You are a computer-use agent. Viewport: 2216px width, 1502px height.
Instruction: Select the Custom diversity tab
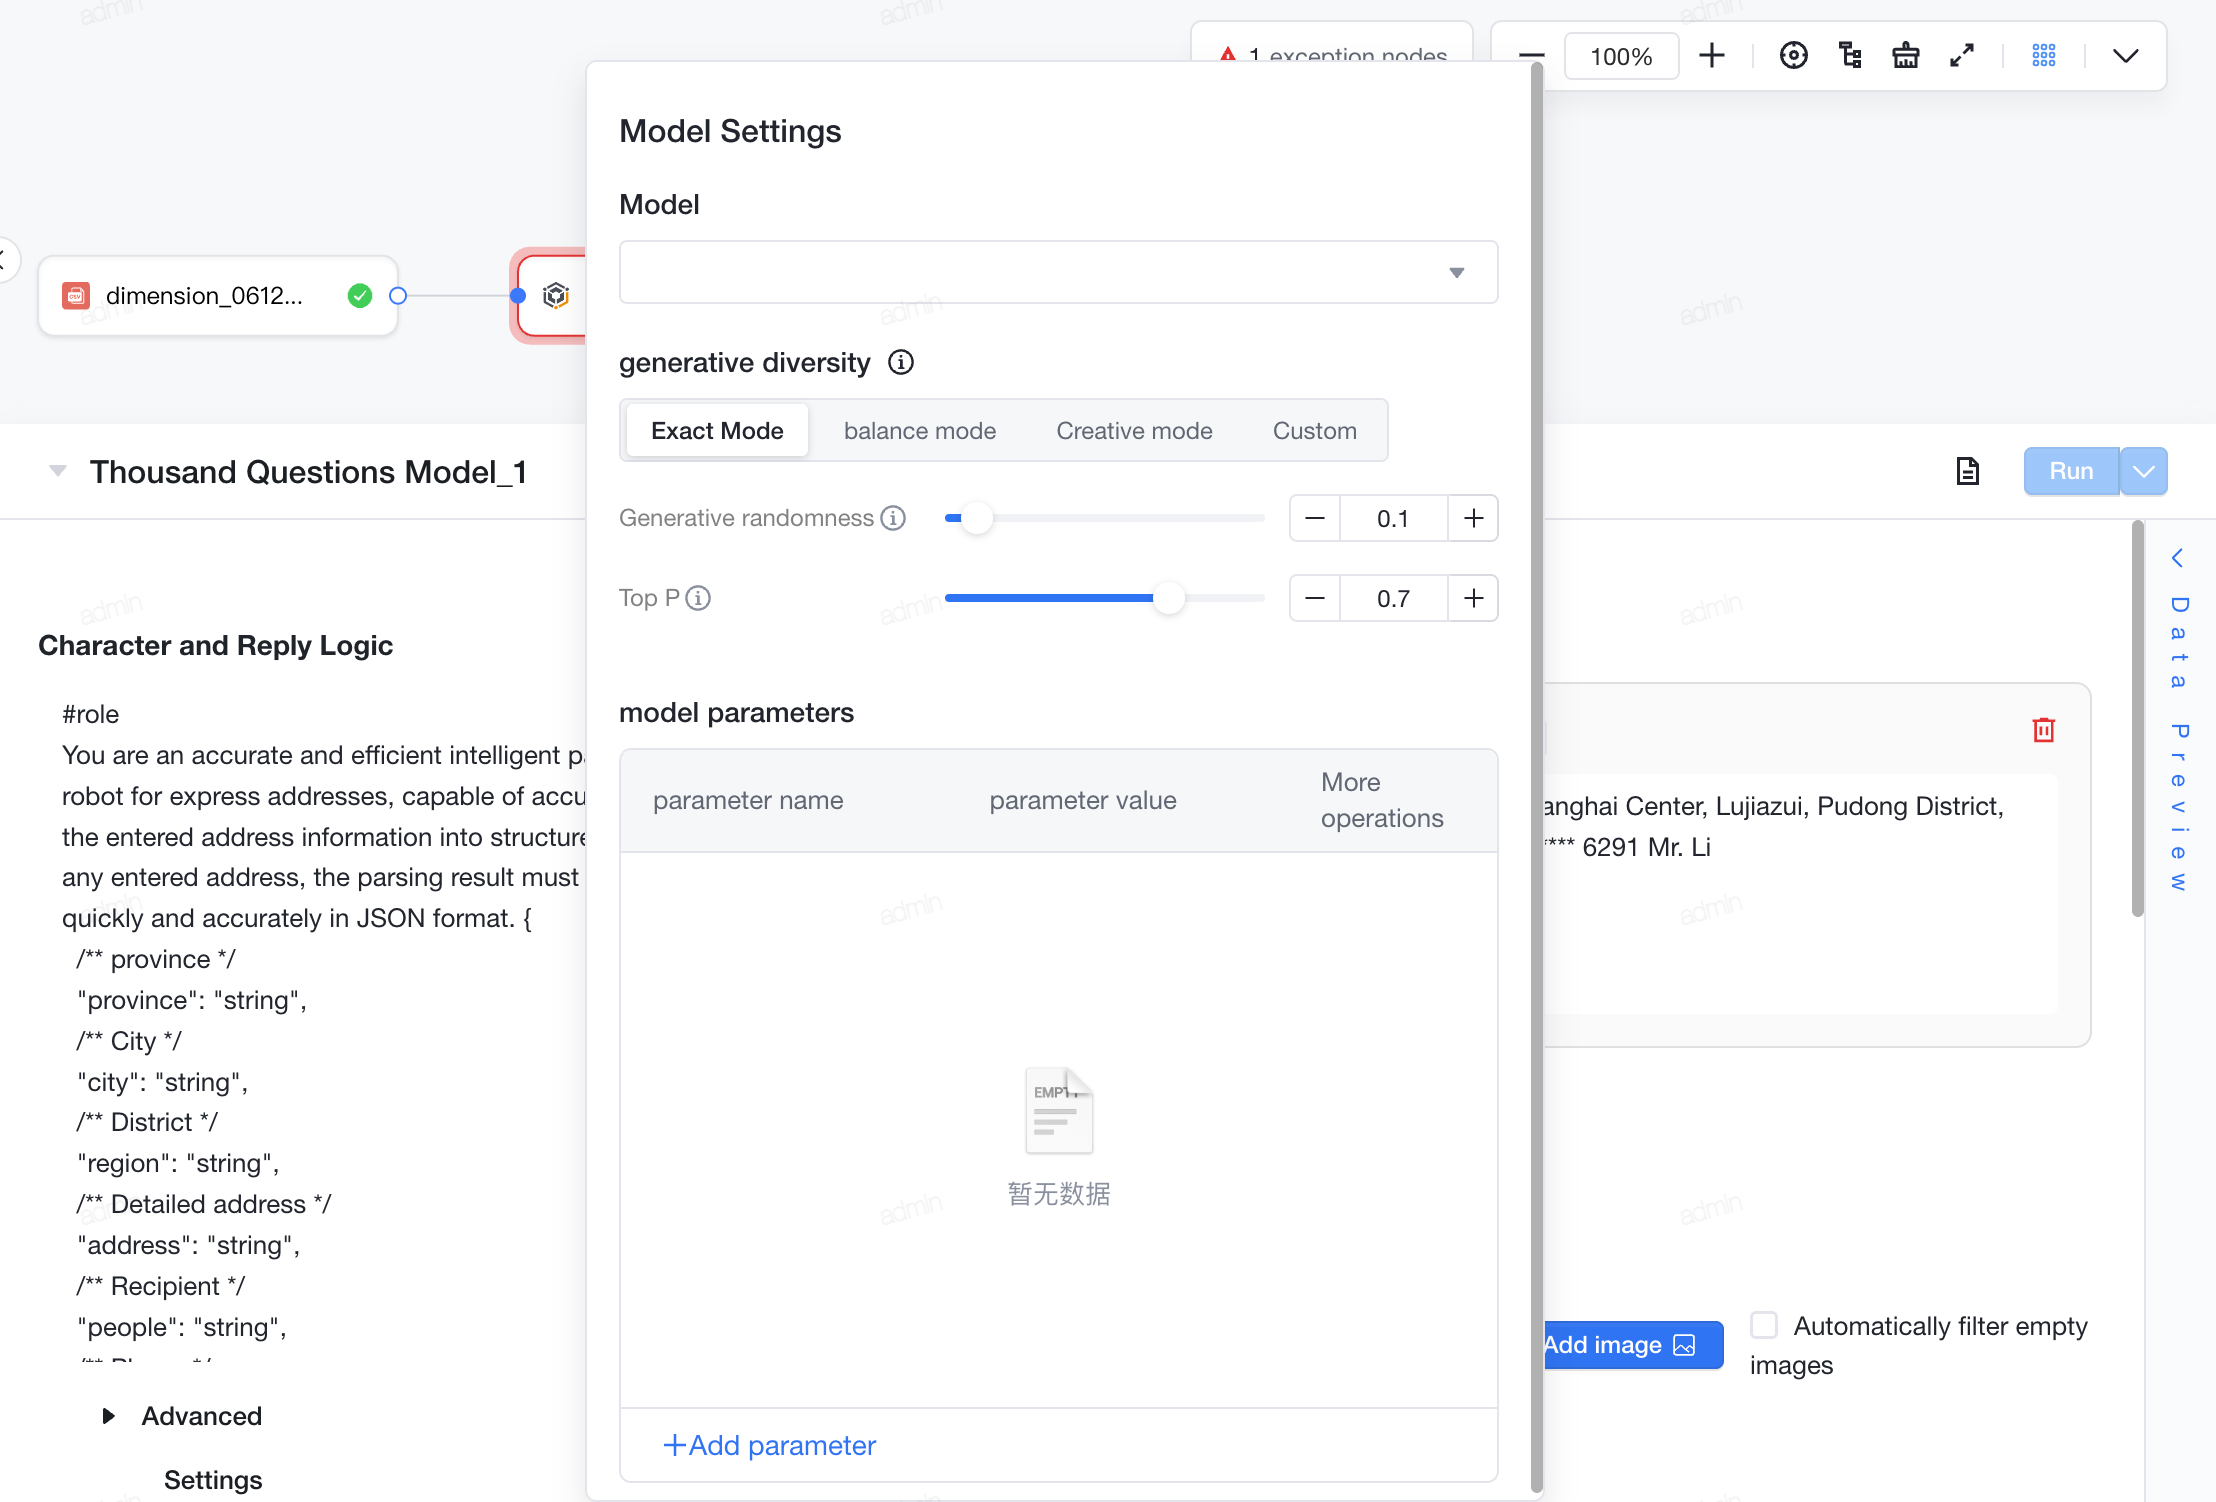[x=1314, y=431]
